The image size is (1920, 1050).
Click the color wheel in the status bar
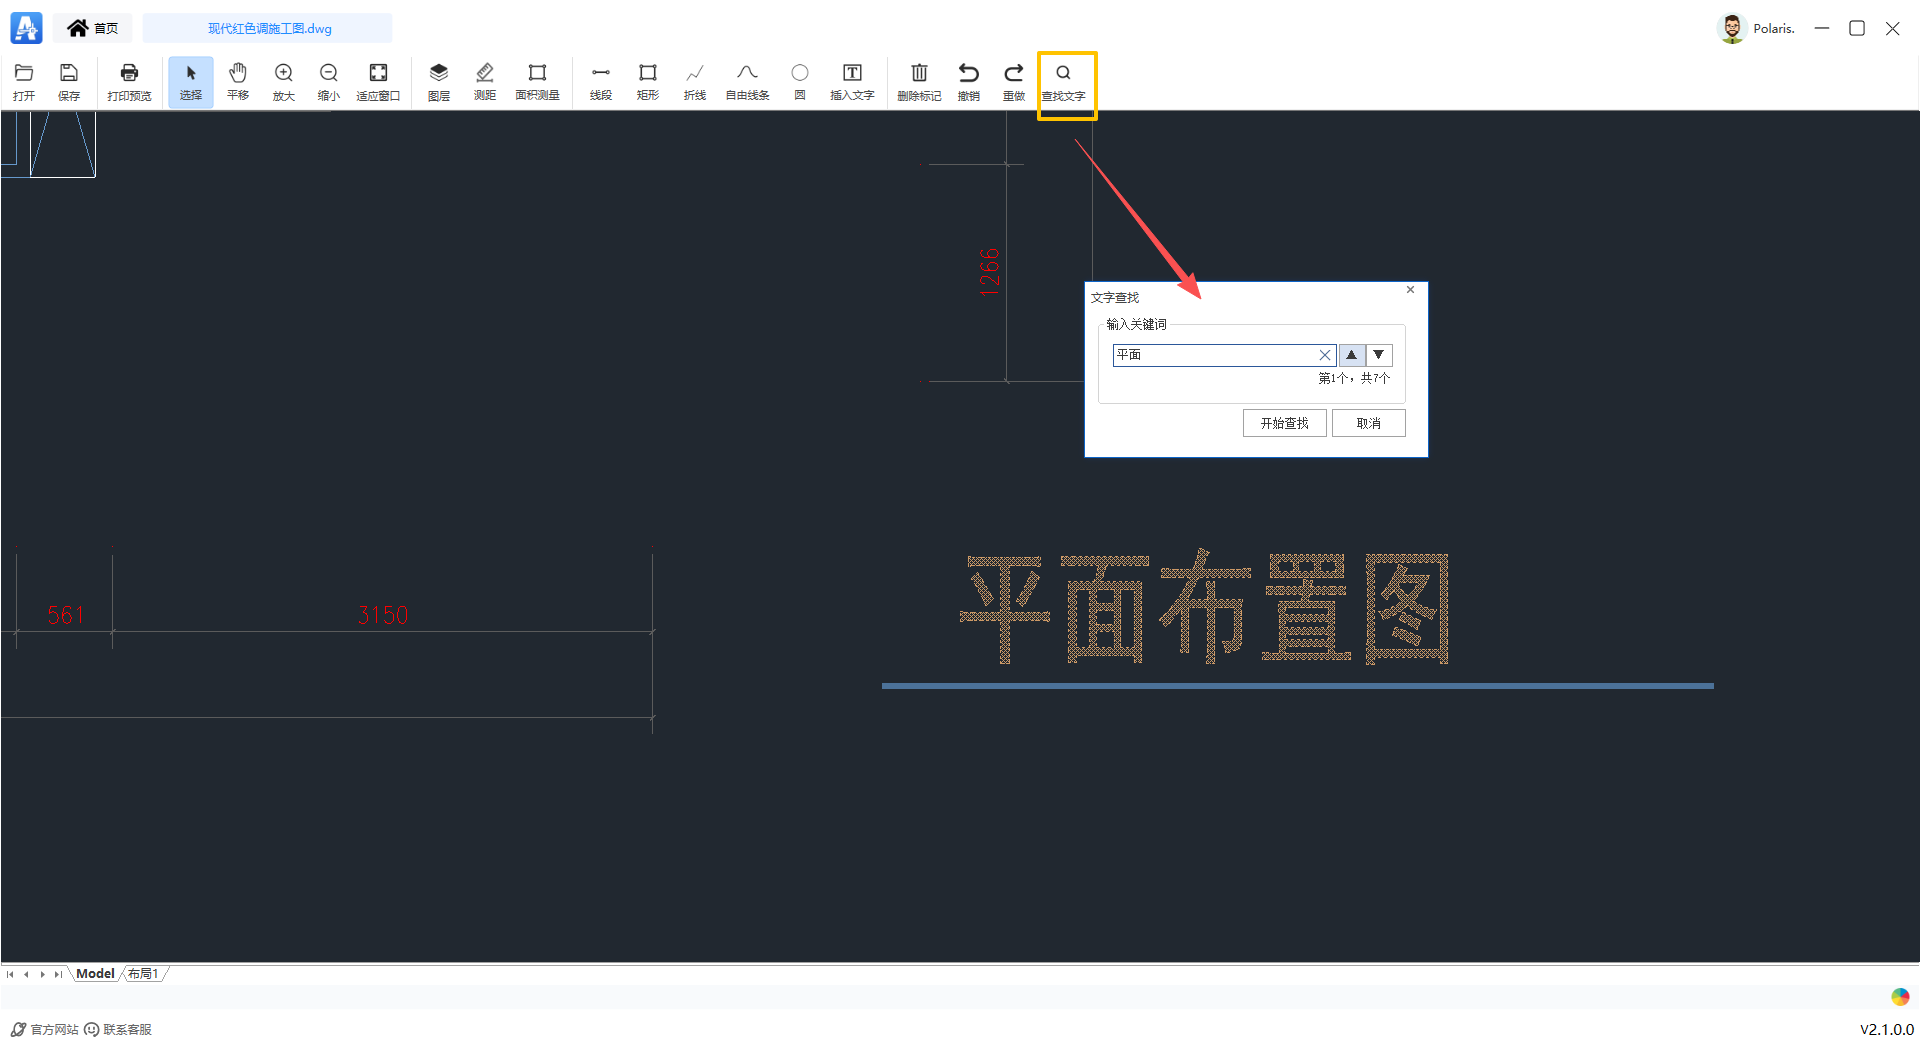[x=1898, y=996]
